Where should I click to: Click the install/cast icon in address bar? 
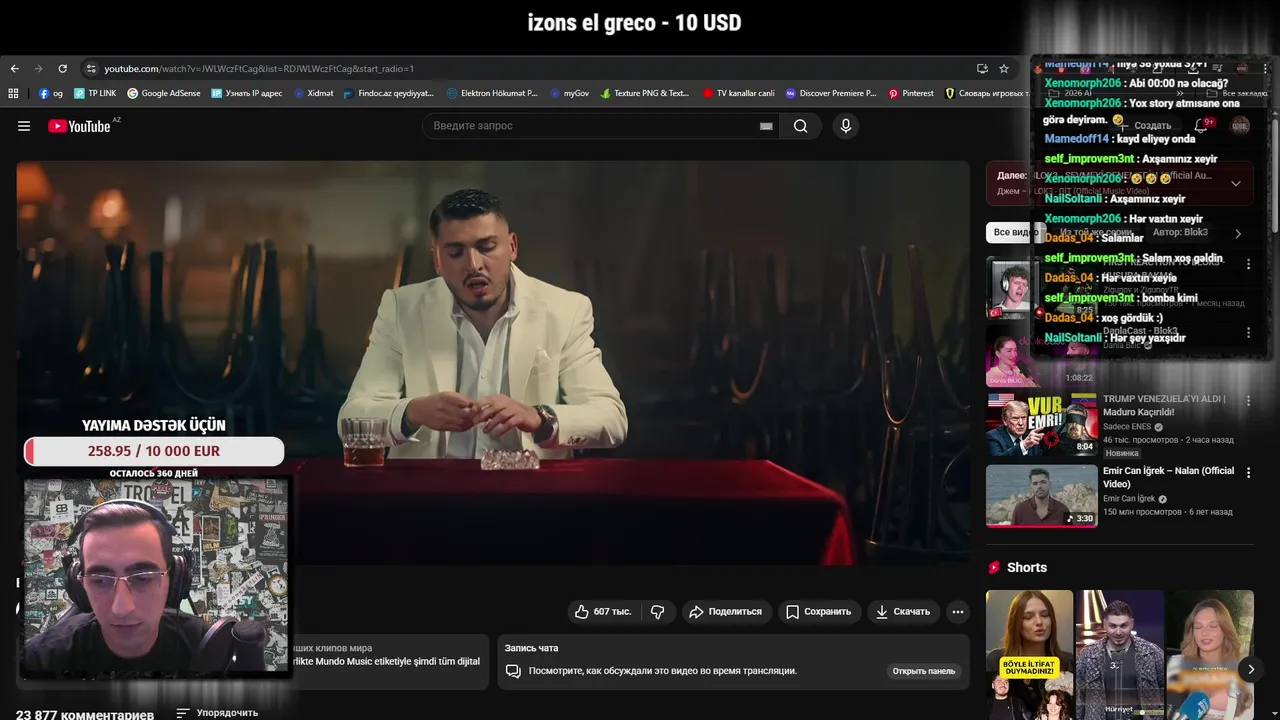pos(982,69)
